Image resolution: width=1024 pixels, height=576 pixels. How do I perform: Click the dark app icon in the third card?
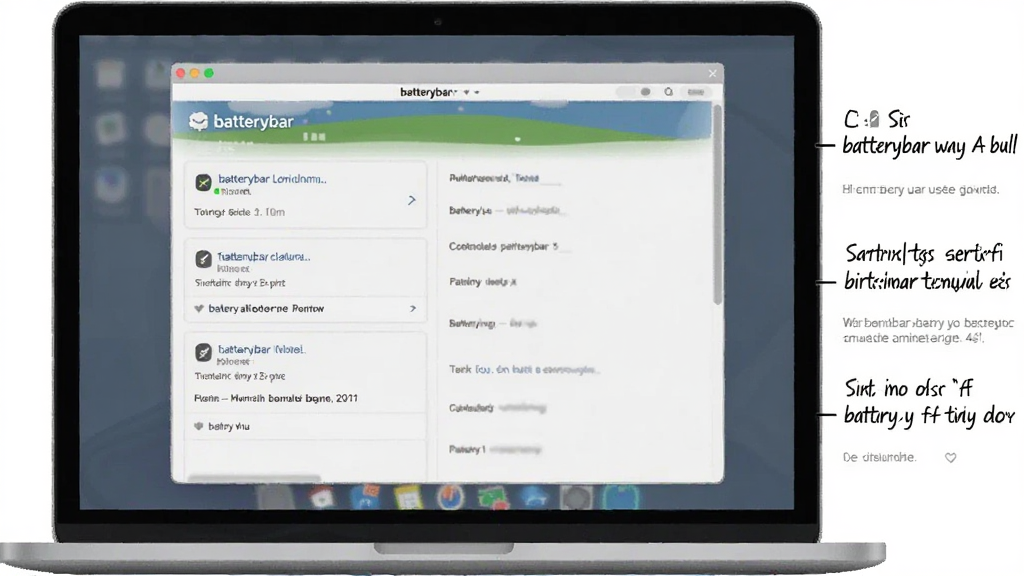[x=203, y=353]
